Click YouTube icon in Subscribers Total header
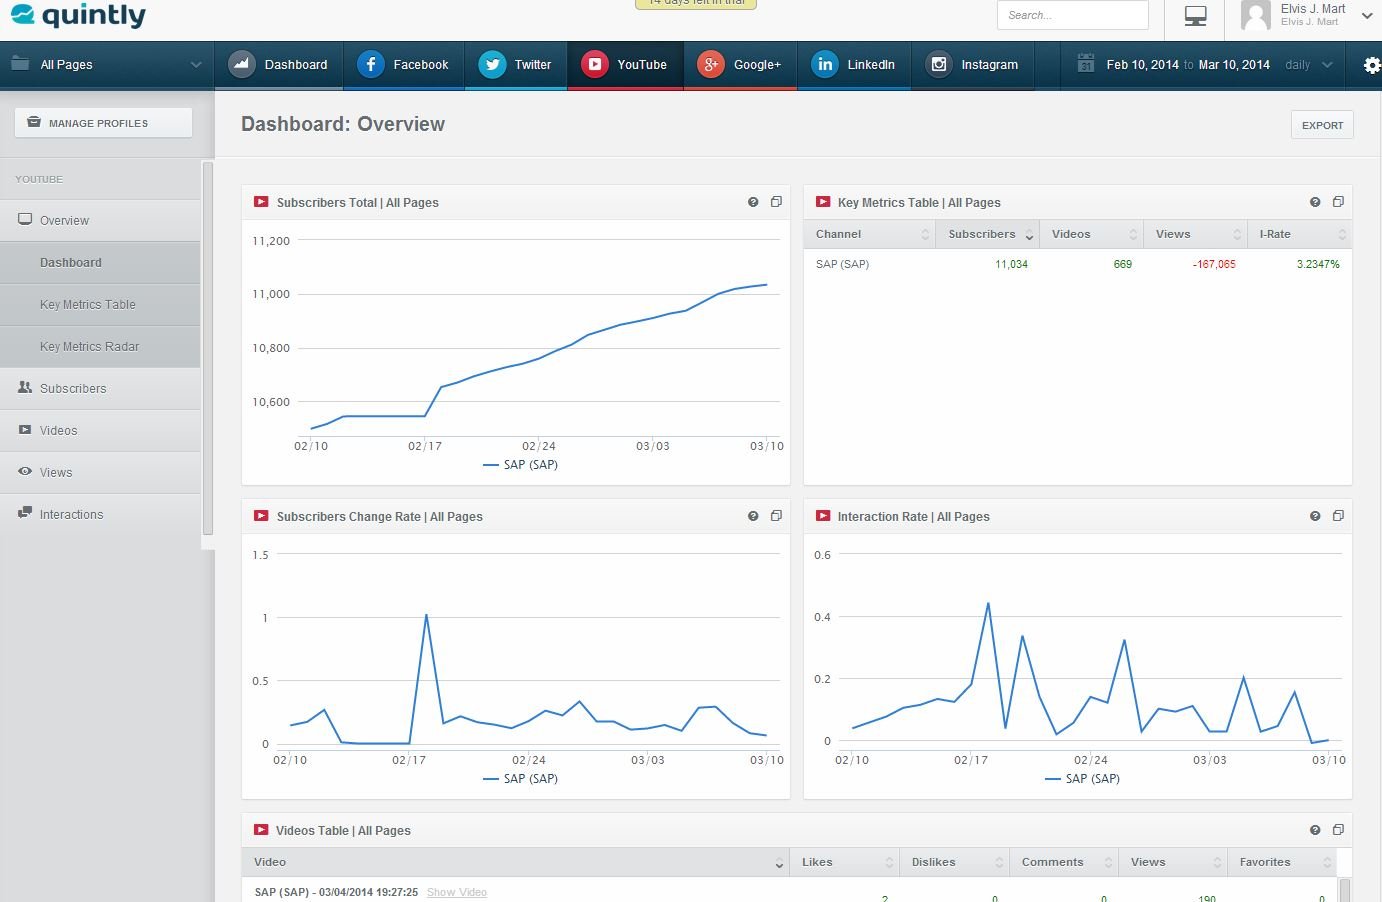 (x=261, y=202)
